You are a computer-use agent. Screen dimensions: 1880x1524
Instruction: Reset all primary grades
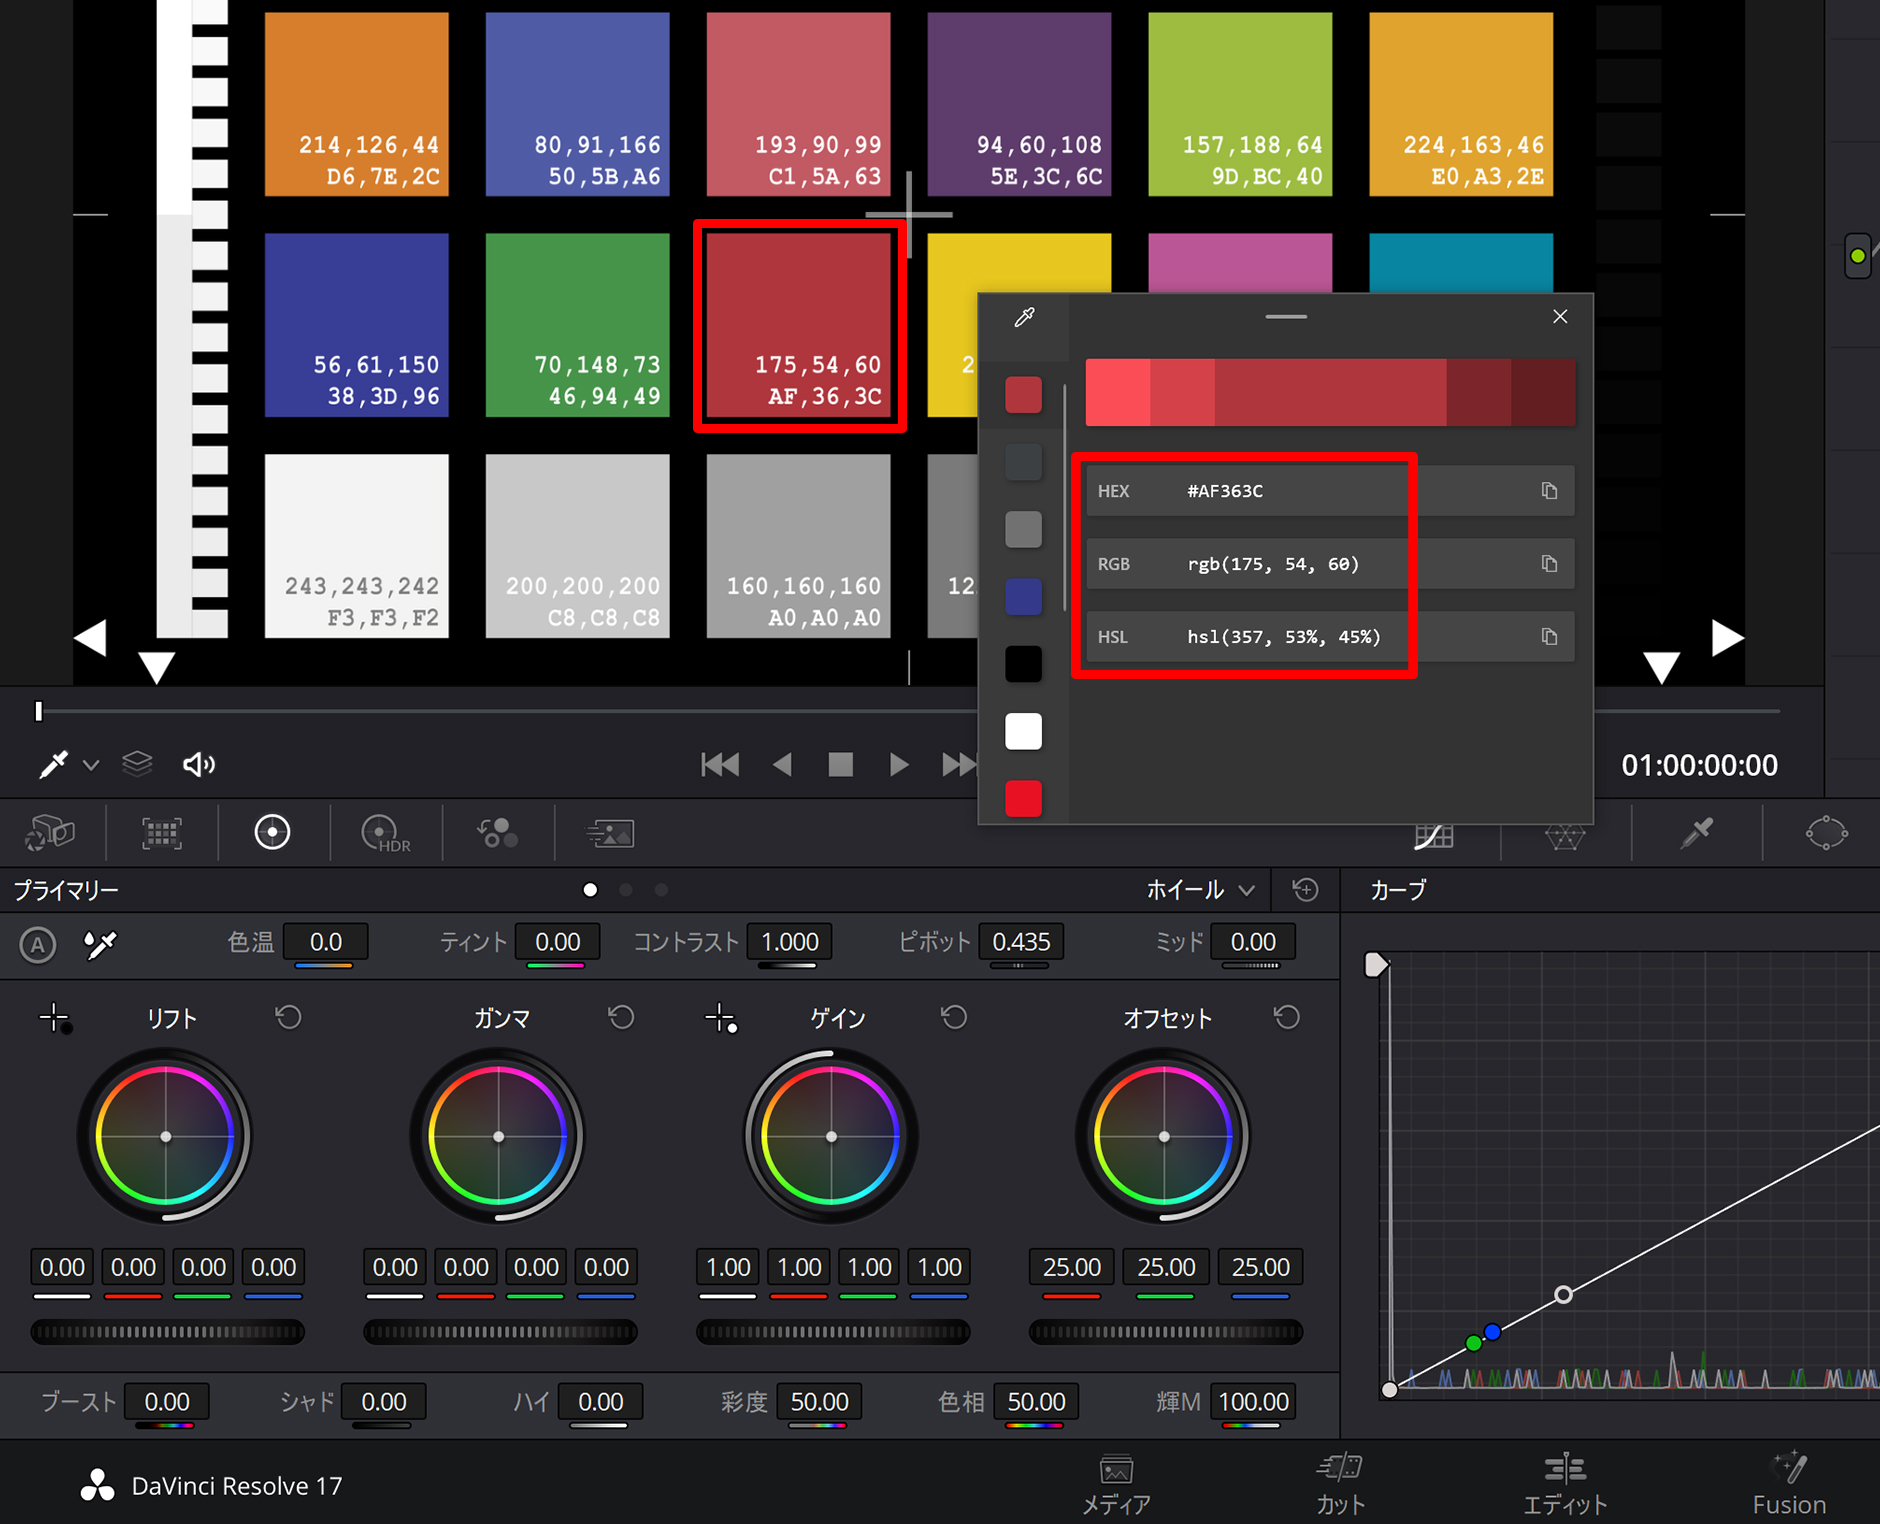[x=1305, y=890]
